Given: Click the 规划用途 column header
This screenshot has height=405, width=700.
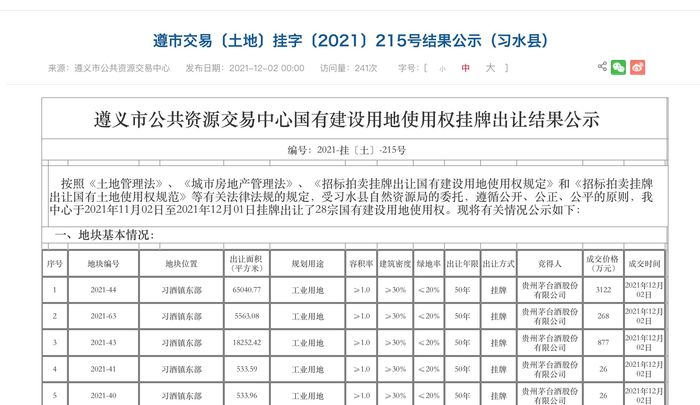Looking at the screenshot, I should 306,263.
